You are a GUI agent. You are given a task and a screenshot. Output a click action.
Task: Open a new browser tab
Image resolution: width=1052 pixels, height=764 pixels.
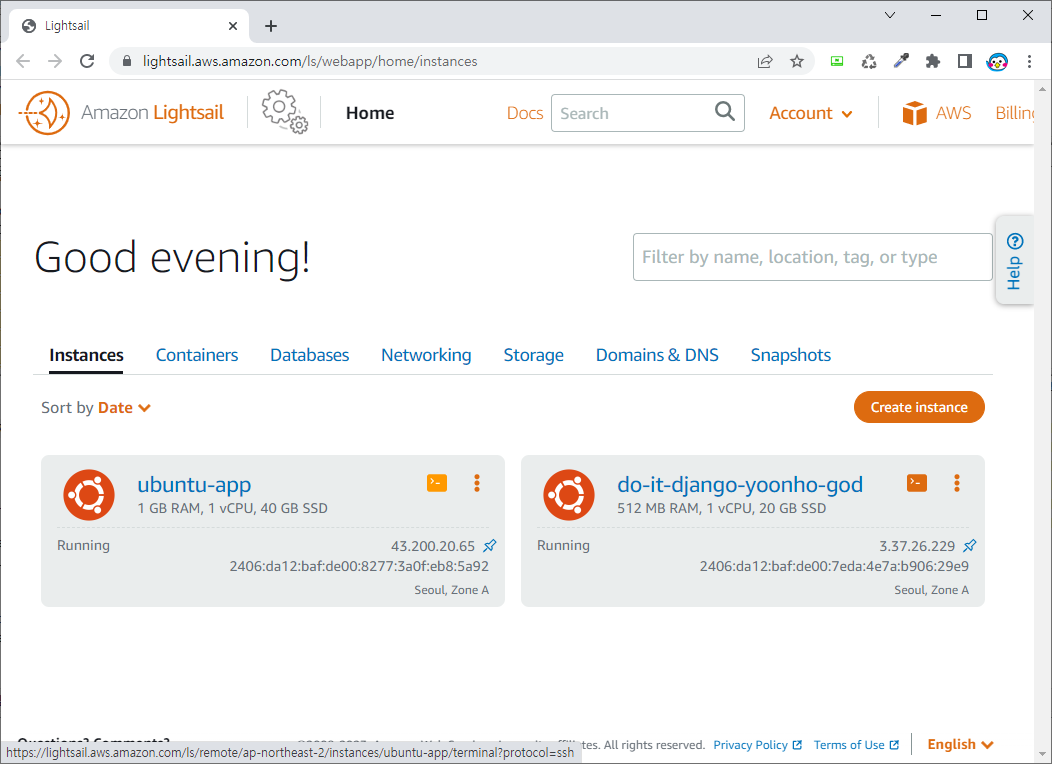[270, 26]
